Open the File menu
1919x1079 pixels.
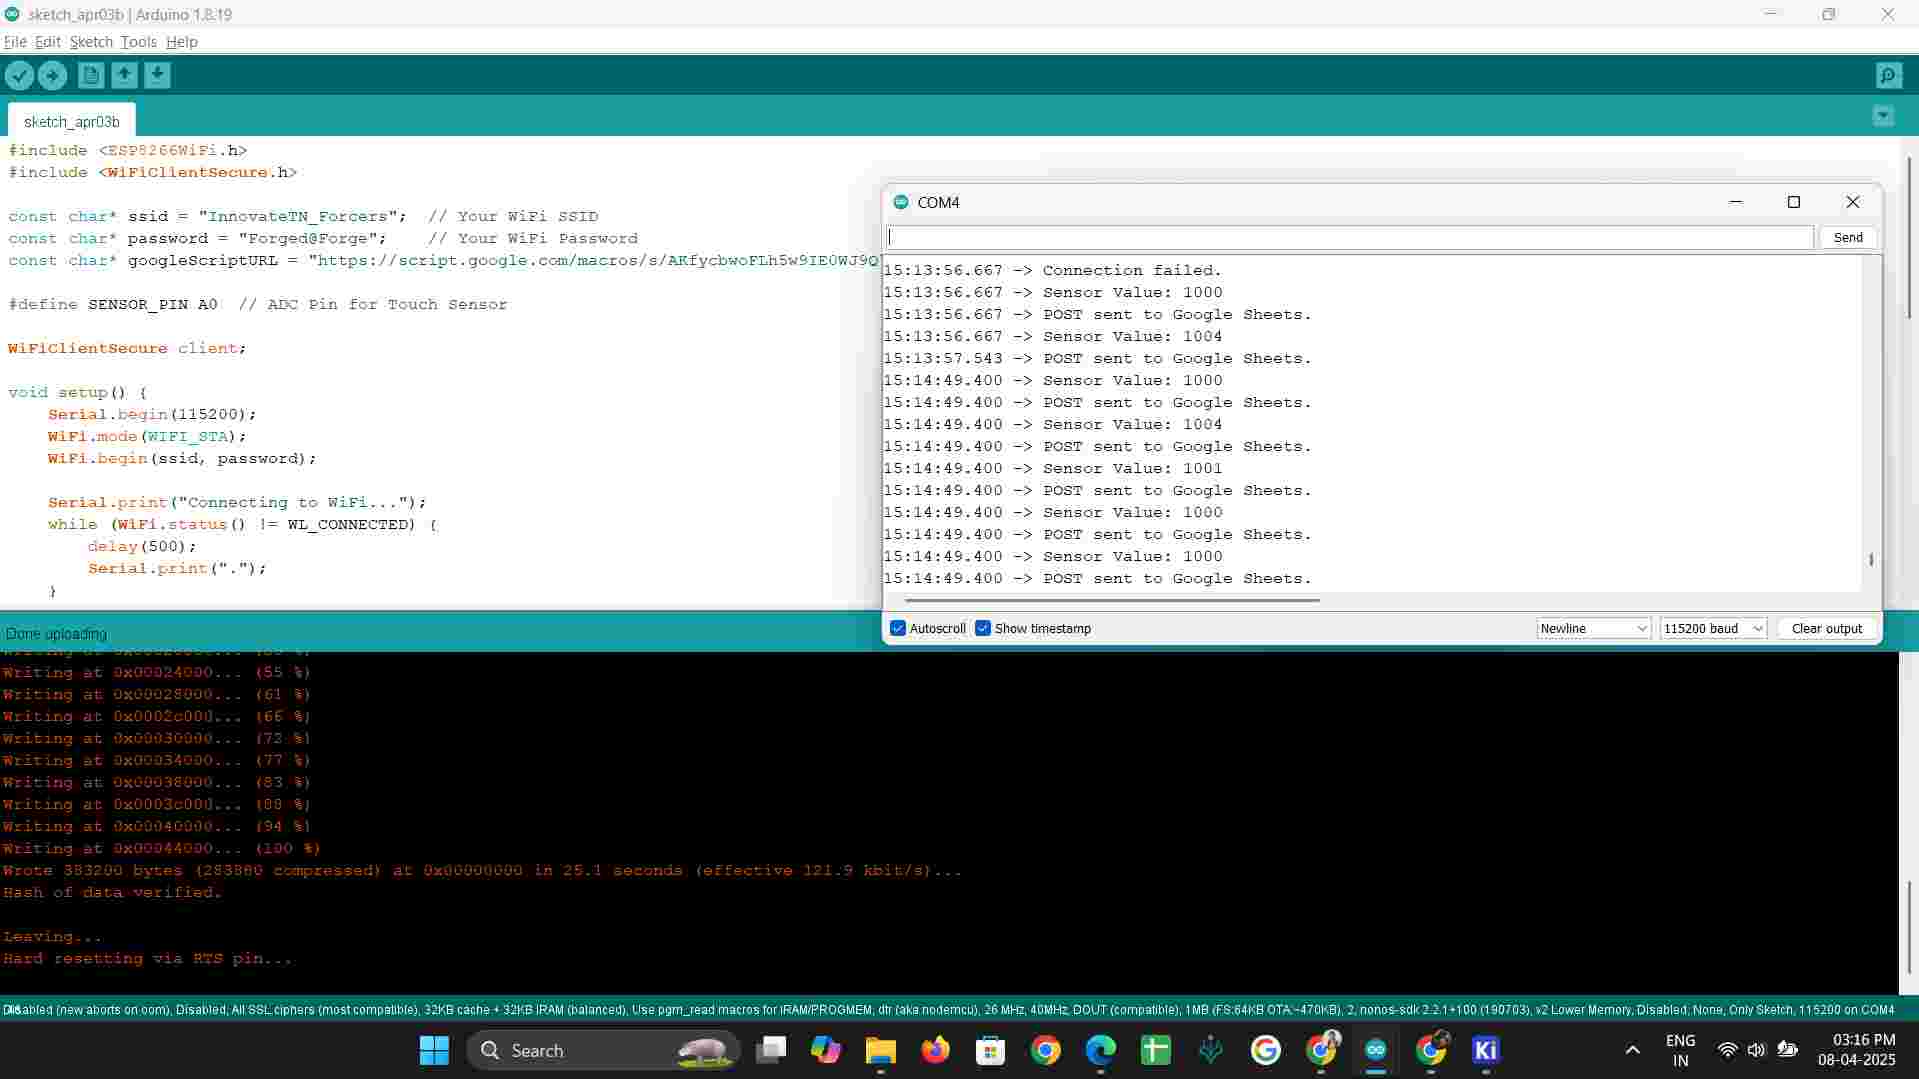[15, 42]
